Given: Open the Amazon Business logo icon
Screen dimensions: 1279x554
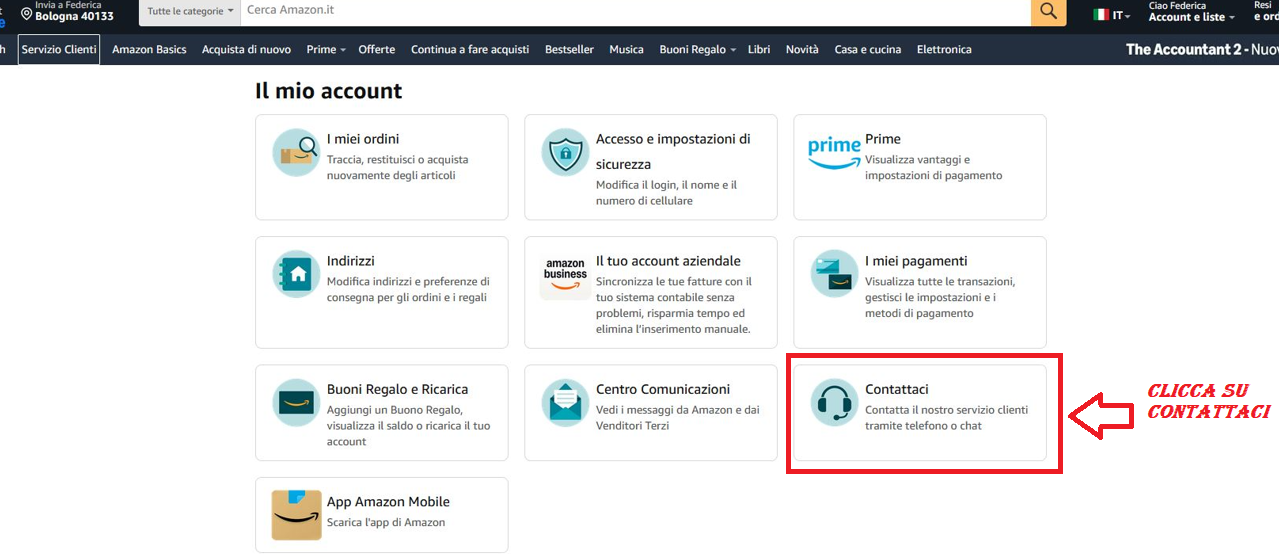Looking at the screenshot, I should 565,275.
